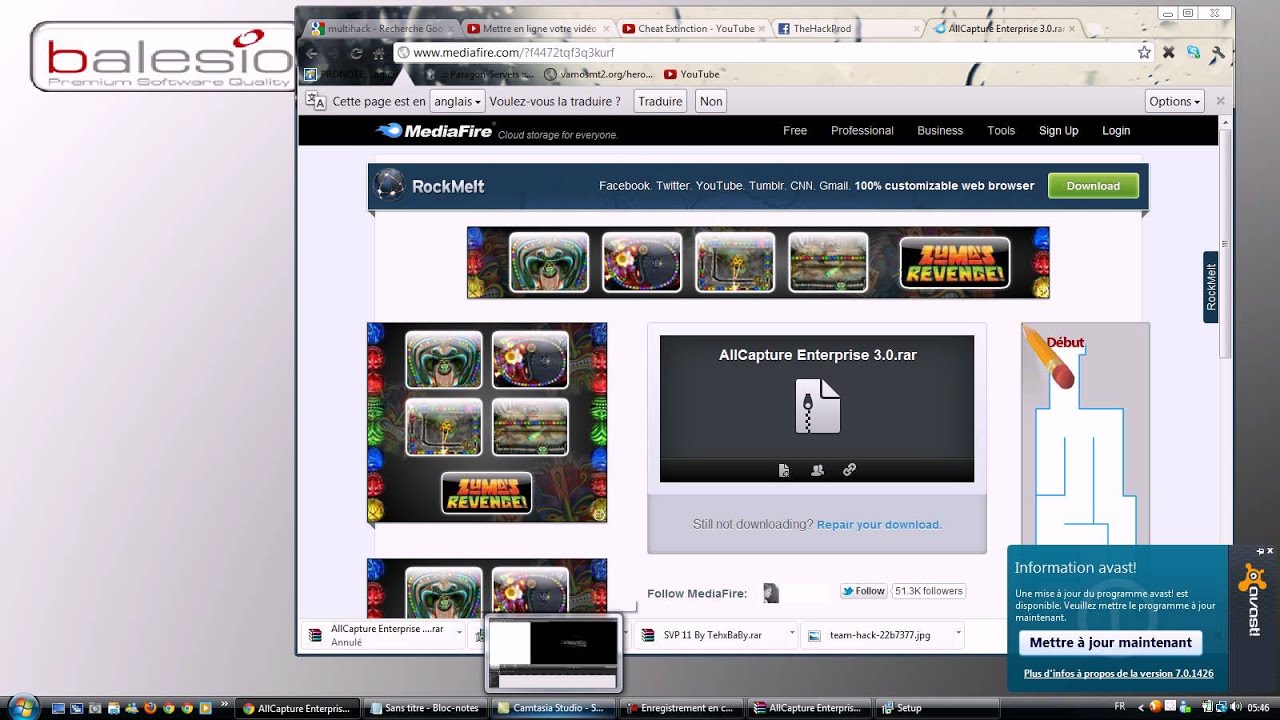Open Tools in the MediaFire navigation
This screenshot has height=720, width=1280.
(x=1001, y=131)
